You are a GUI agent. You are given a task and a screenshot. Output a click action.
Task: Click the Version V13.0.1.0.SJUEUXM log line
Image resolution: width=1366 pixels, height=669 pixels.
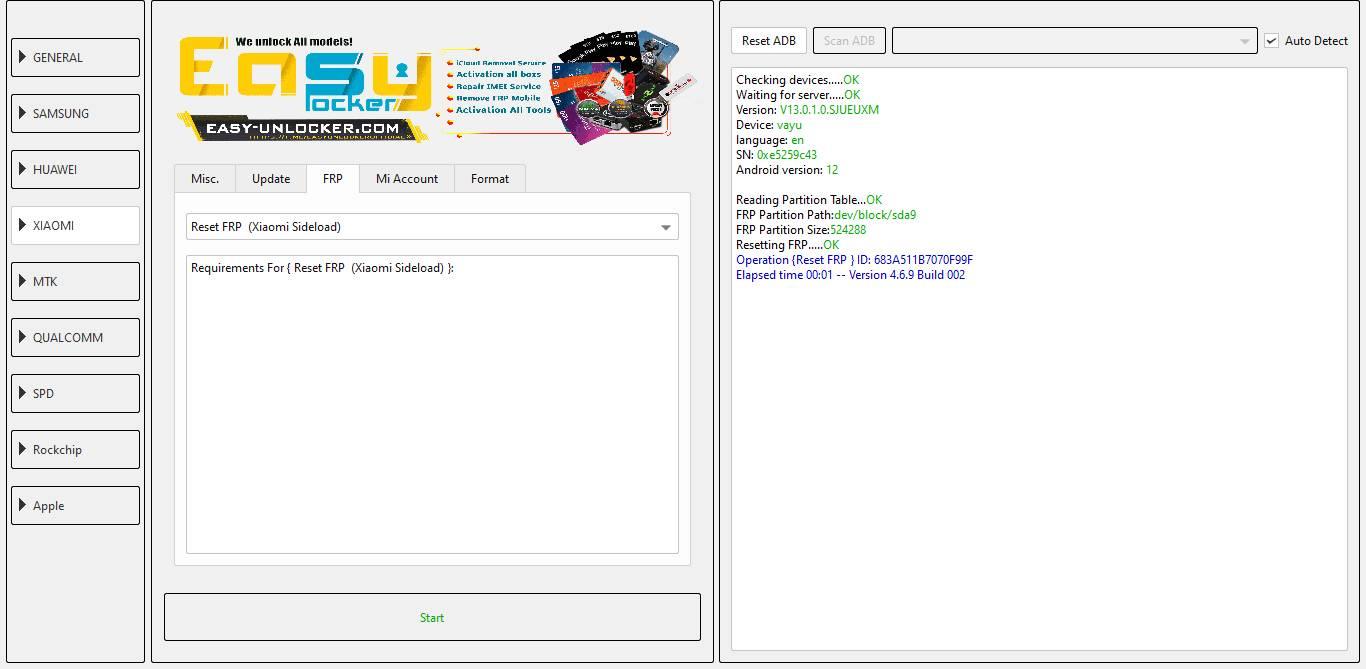coord(807,110)
